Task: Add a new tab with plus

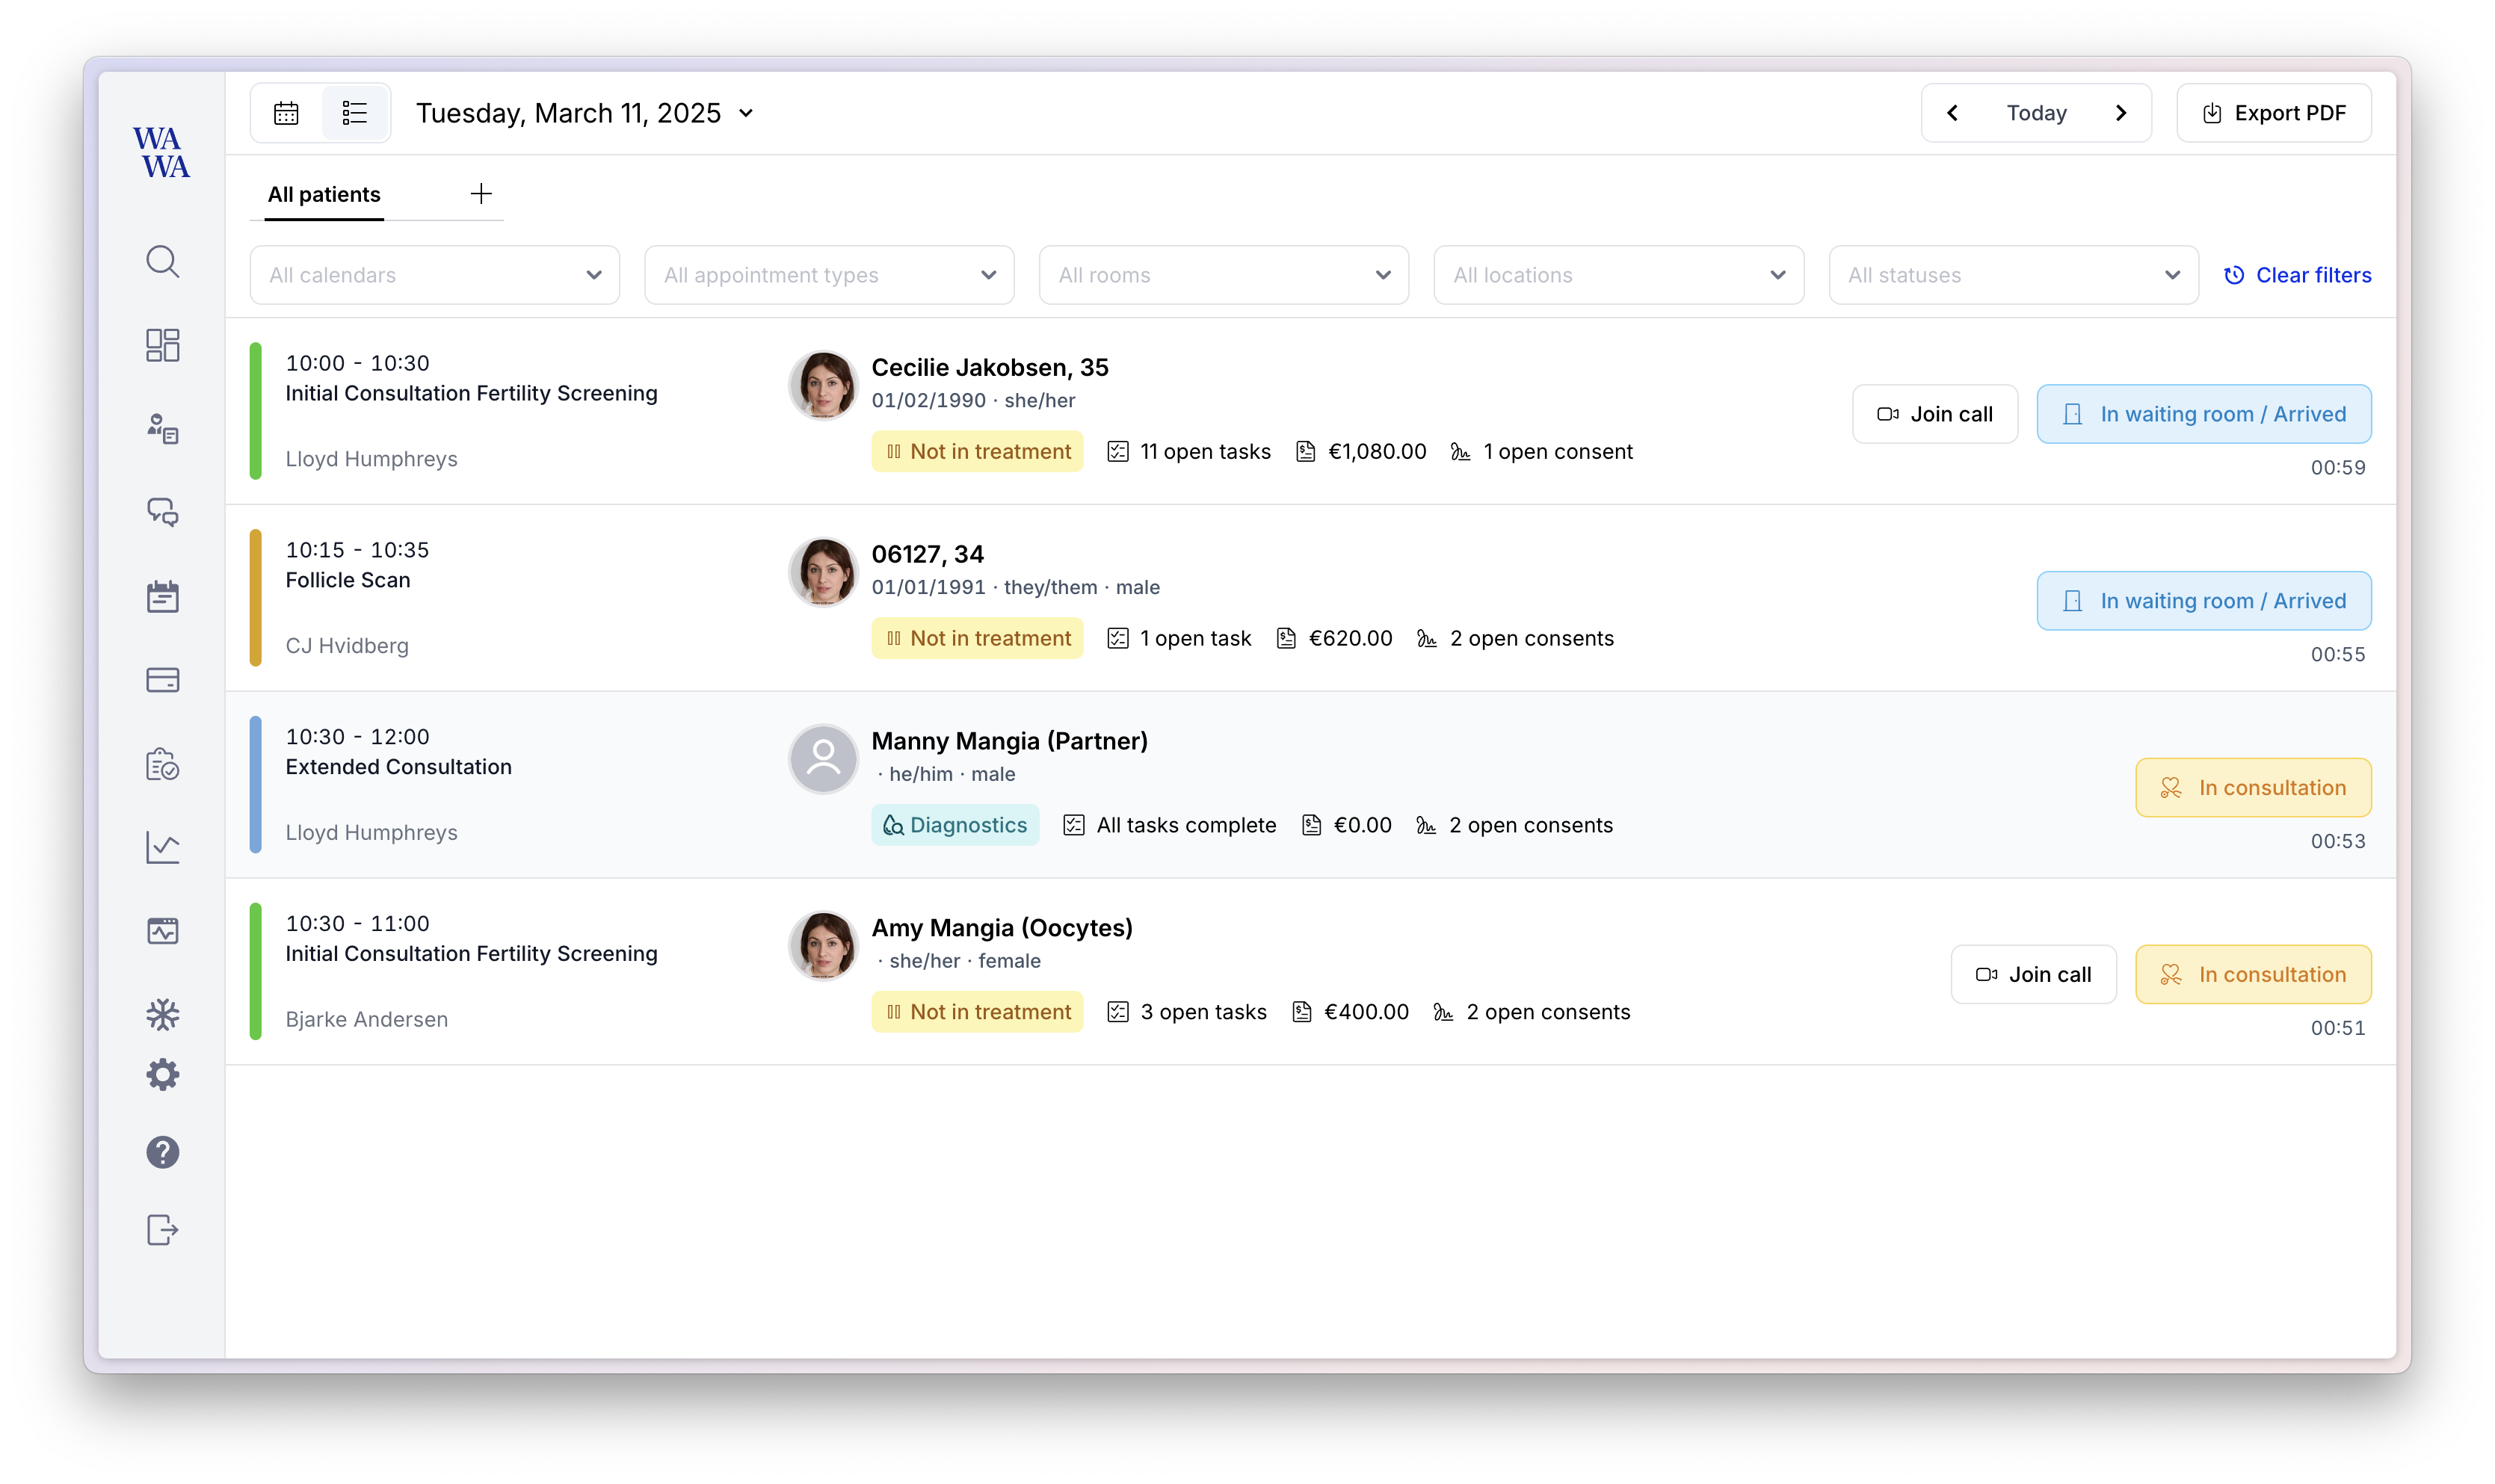Action: [x=481, y=194]
